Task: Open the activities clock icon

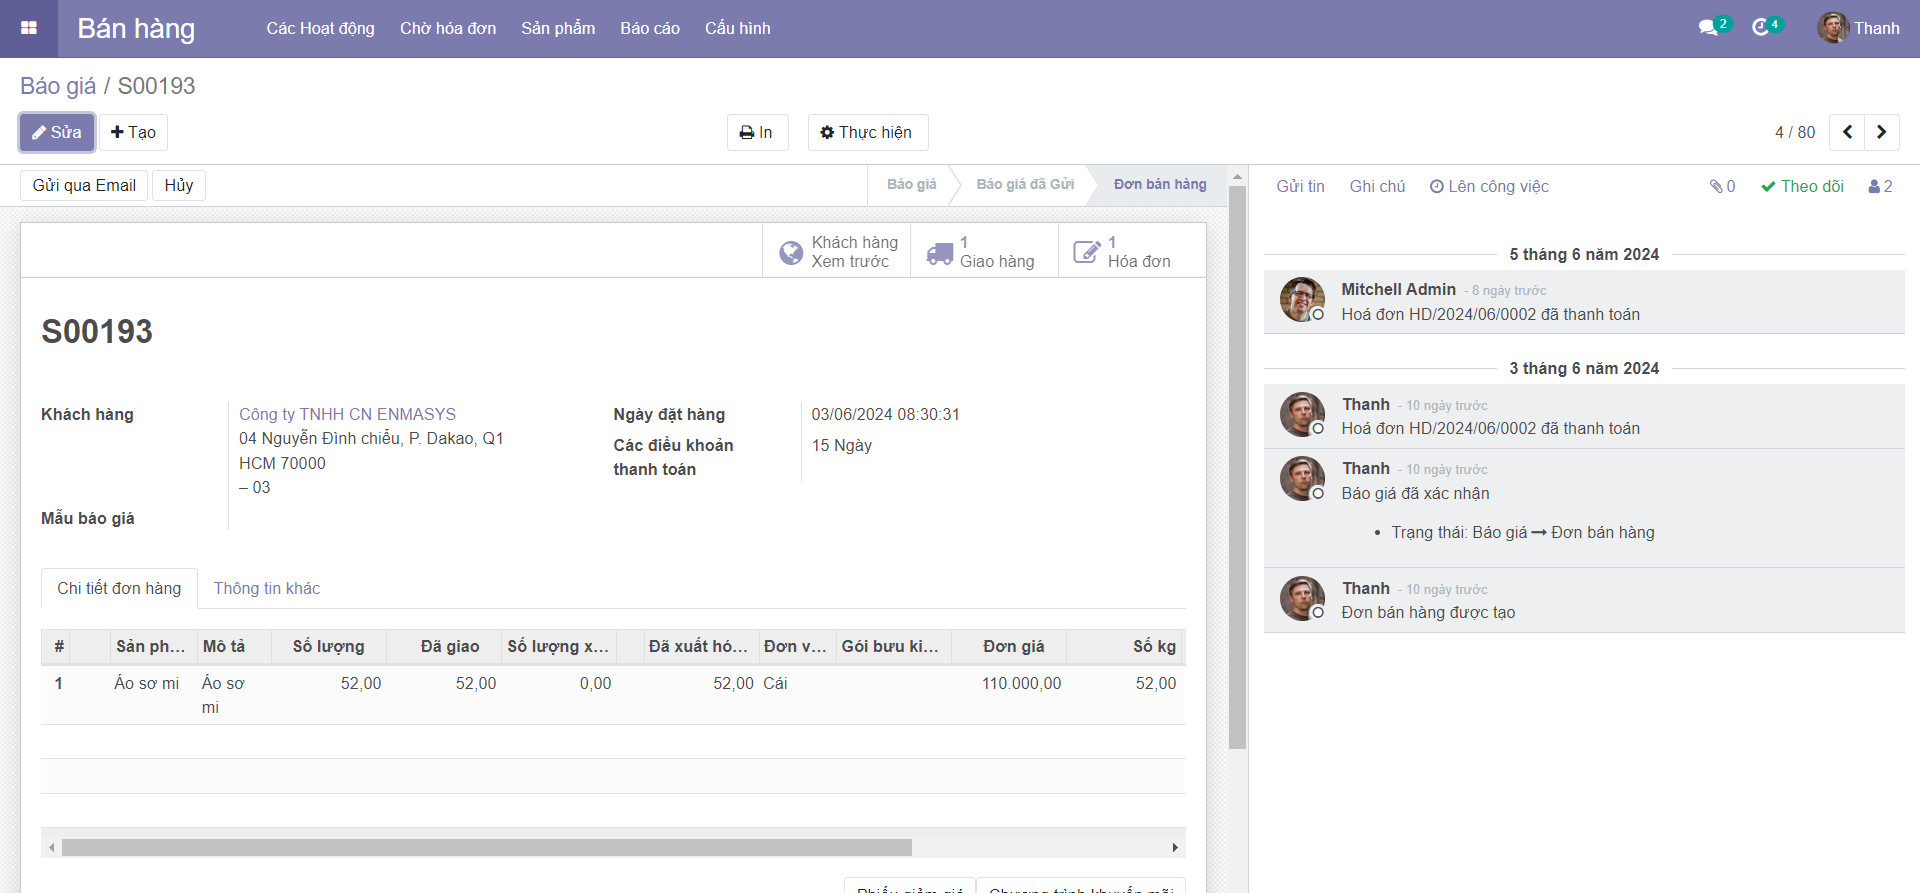Action: pos(1761,28)
